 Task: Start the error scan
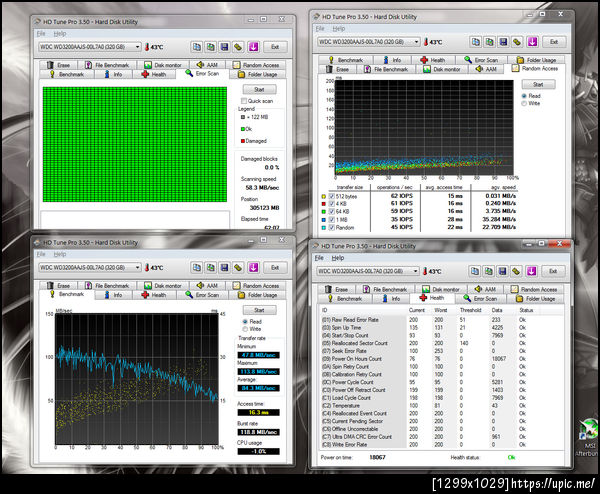point(259,90)
